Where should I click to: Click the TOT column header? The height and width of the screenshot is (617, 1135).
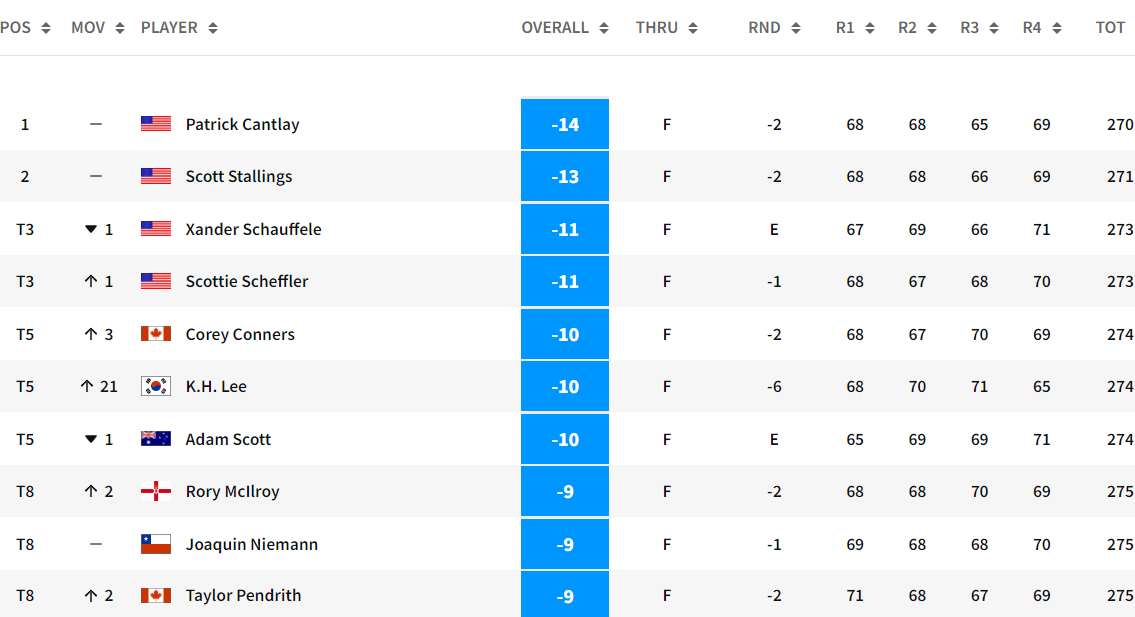1110,28
